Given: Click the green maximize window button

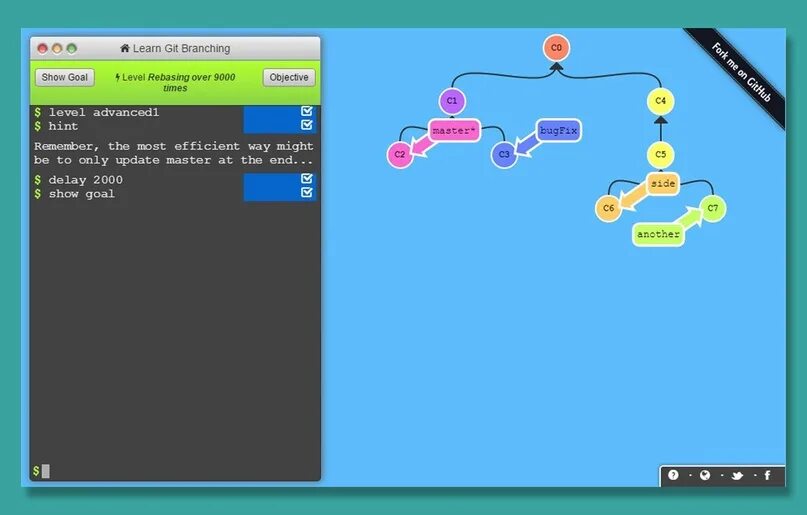Looking at the screenshot, I should tap(72, 48).
